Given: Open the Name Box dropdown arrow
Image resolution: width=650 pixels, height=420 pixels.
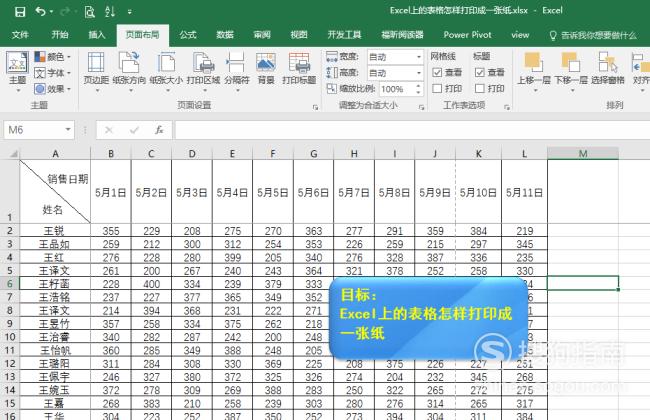Looking at the screenshot, I should (x=68, y=130).
